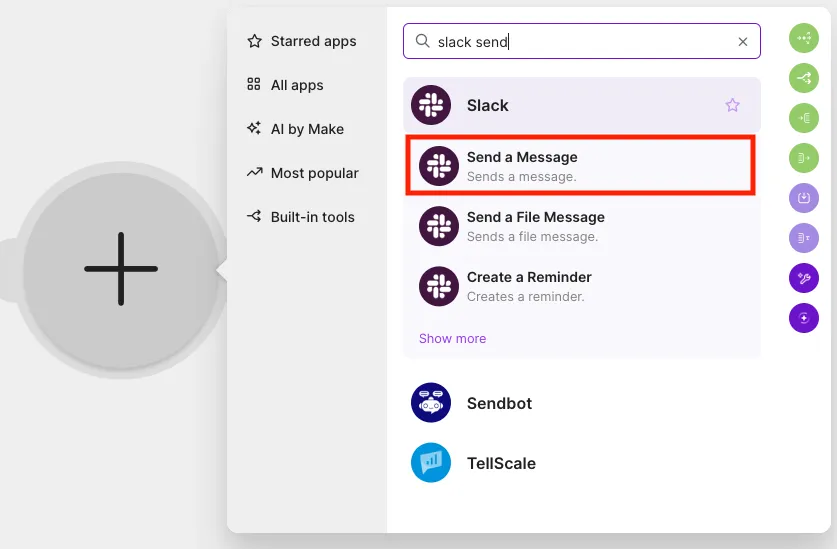Click the green iterator icon
The width and height of the screenshot is (837, 549).
click(803, 158)
